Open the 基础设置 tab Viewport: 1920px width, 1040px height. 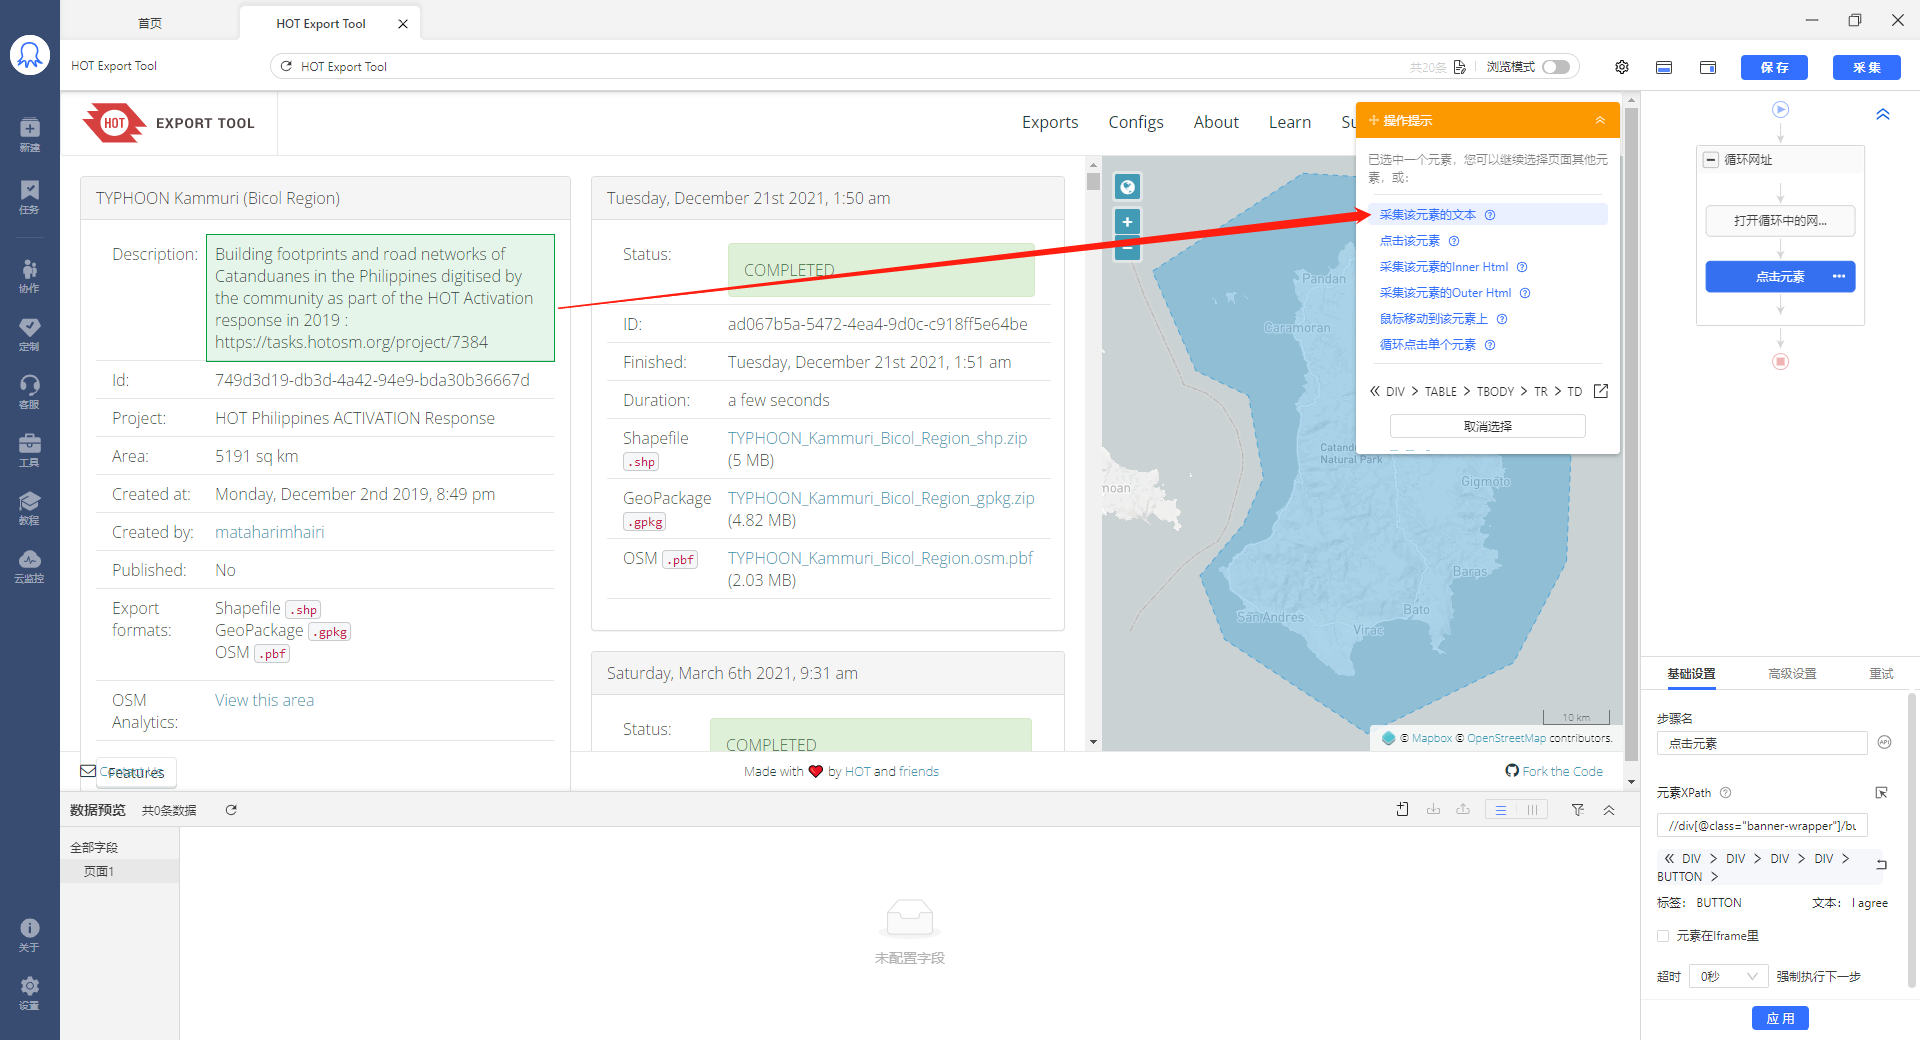pyautogui.click(x=1691, y=674)
